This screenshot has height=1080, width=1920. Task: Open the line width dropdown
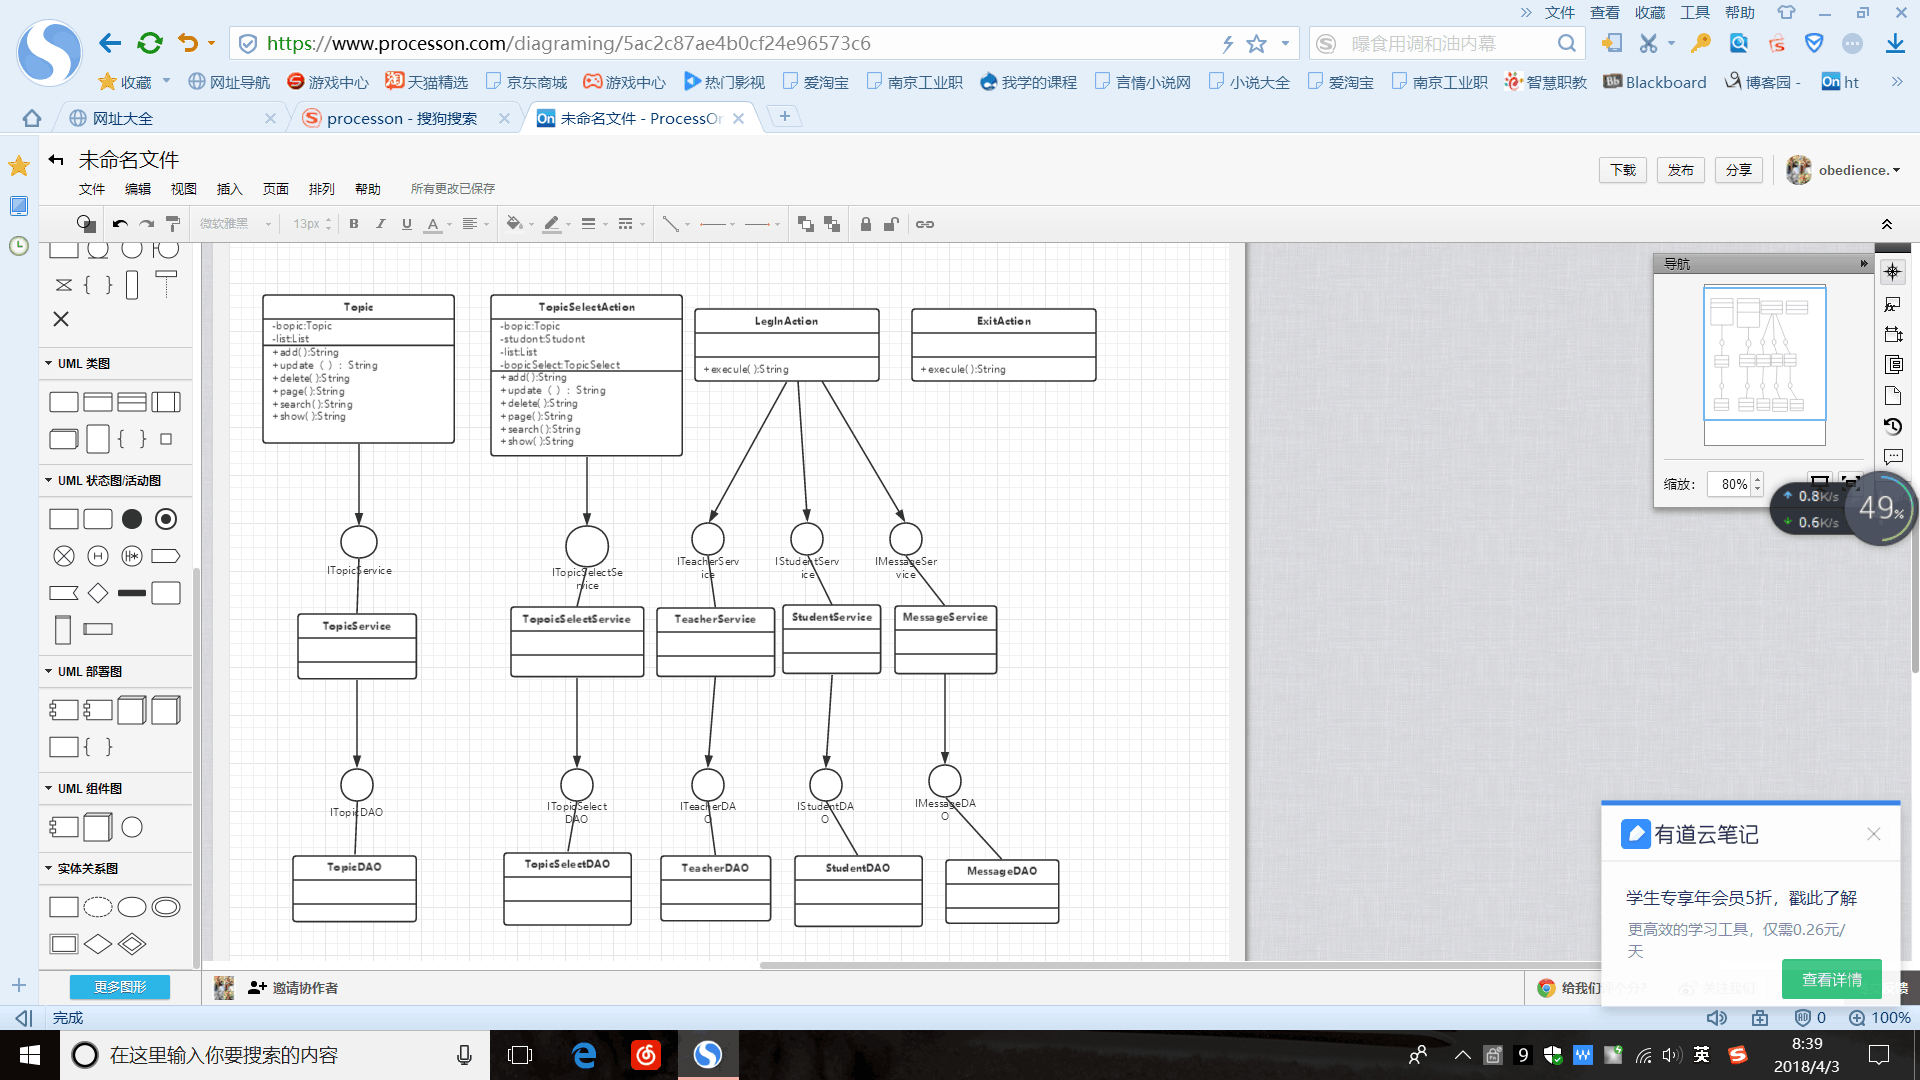(x=594, y=224)
